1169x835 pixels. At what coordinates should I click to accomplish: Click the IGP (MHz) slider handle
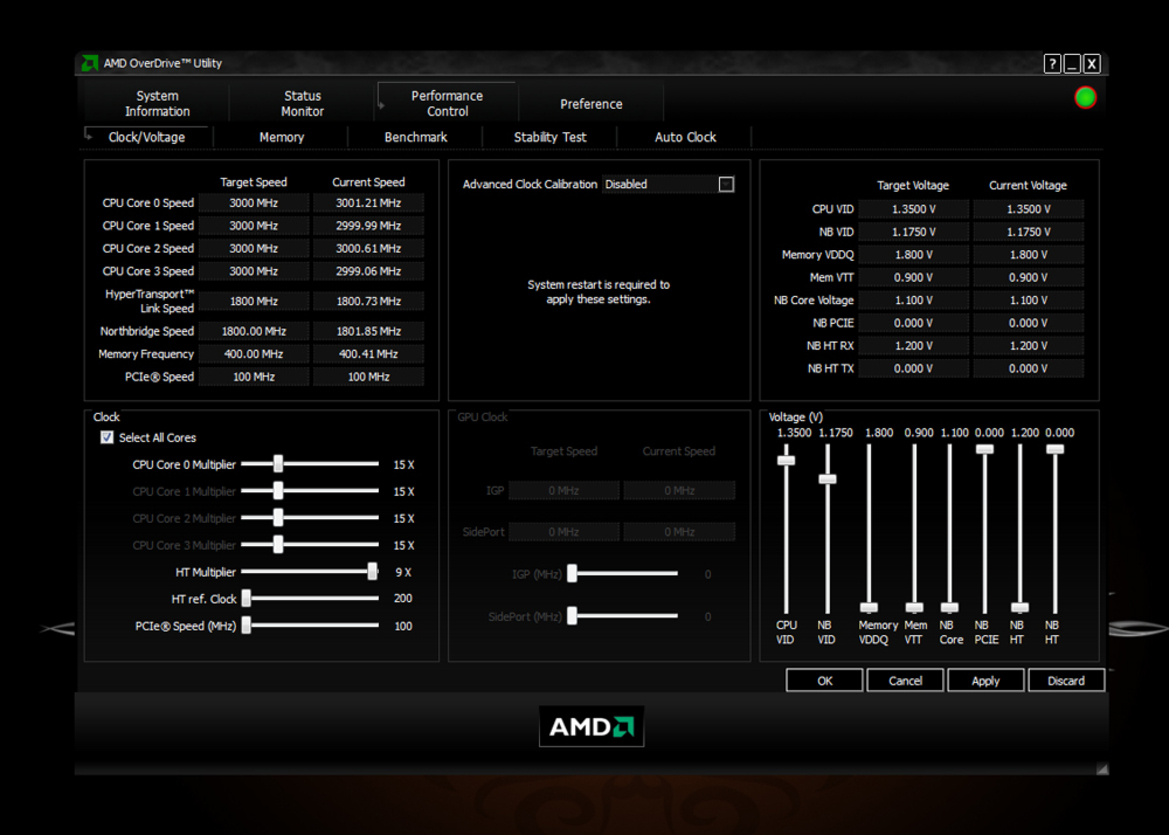coord(572,573)
